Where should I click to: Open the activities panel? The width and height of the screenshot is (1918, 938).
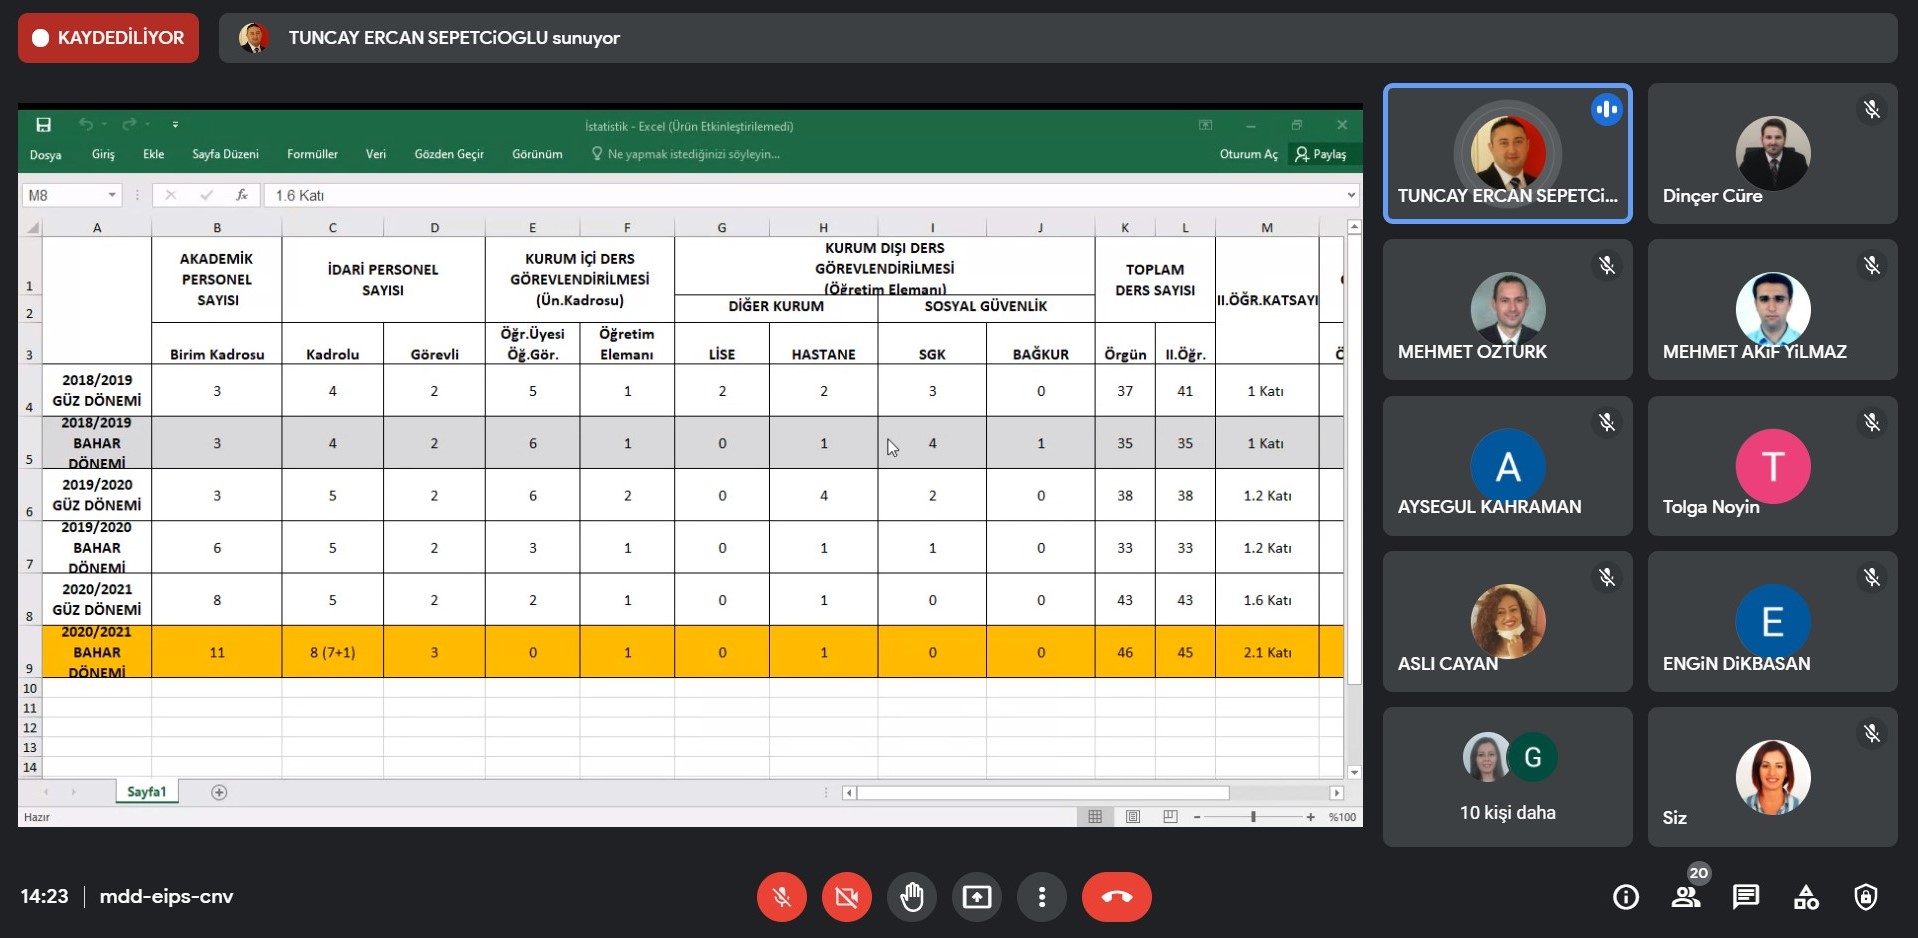coord(1806,897)
